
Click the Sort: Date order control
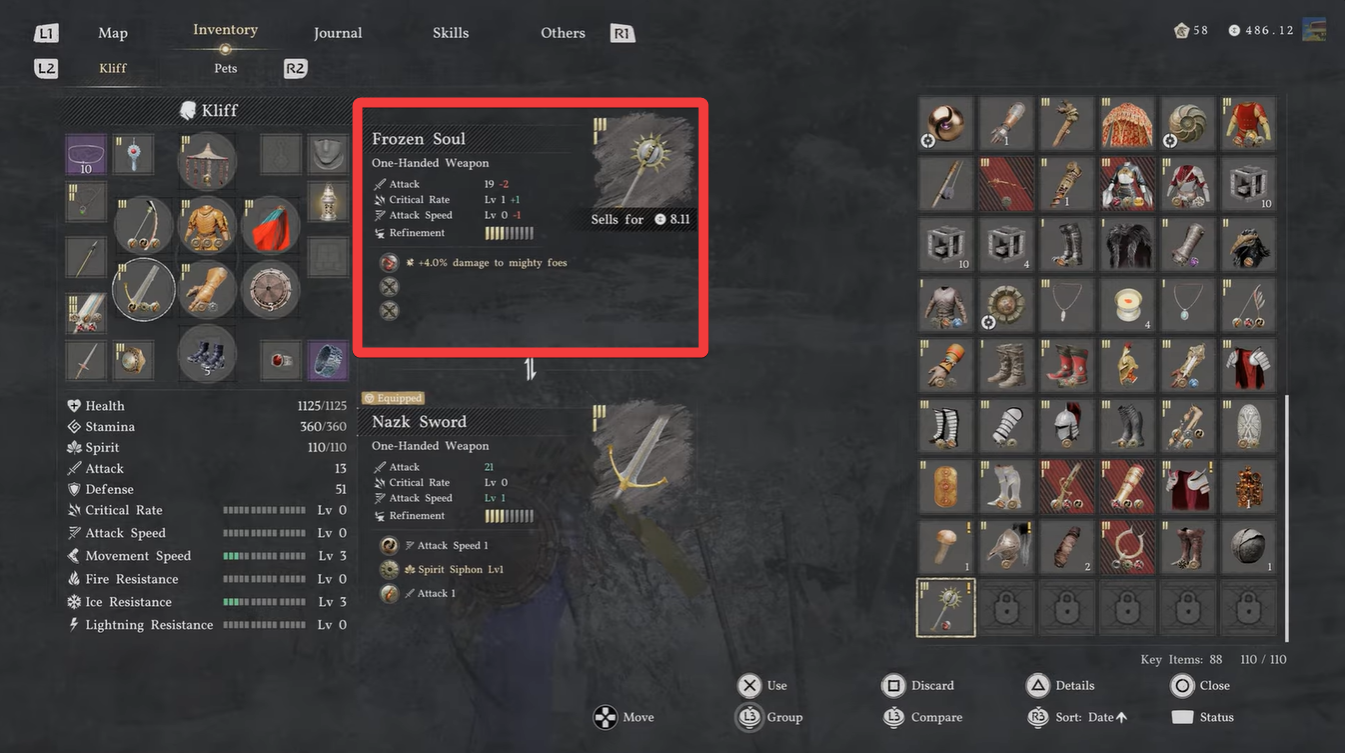click(x=1078, y=717)
